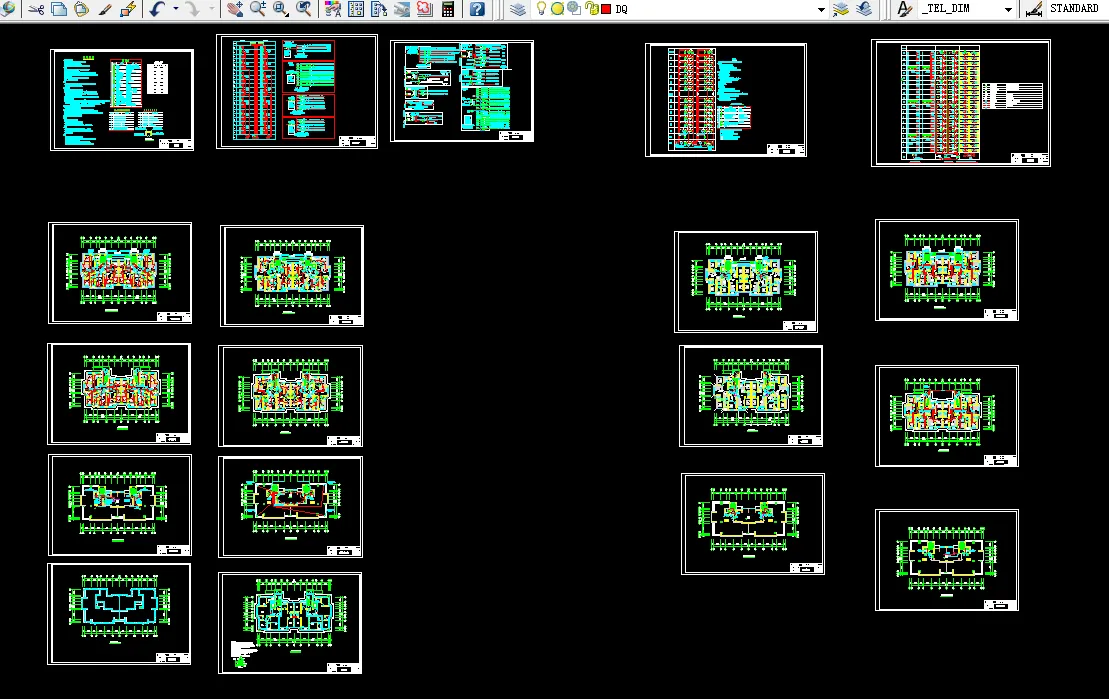The width and height of the screenshot is (1109, 699).
Task: Open the Markup Set Manager icon
Action: point(424,9)
